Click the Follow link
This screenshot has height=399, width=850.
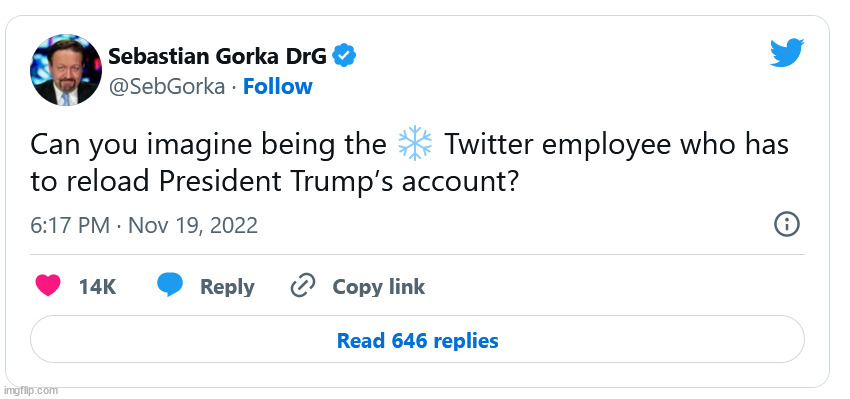pyautogui.click(x=278, y=86)
